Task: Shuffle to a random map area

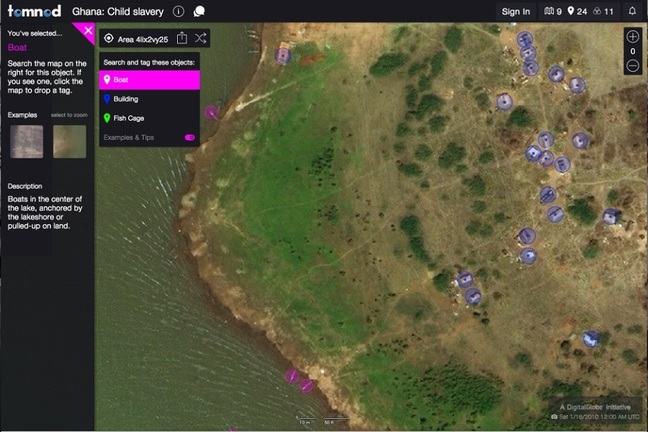Action: (201, 38)
